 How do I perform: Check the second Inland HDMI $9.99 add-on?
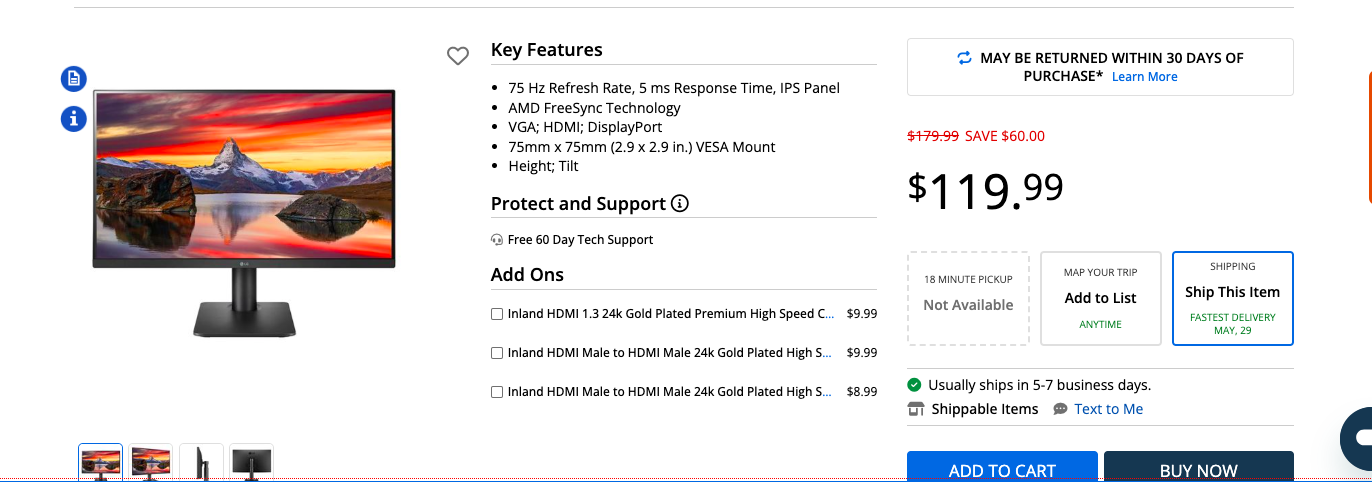[x=497, y=353]
